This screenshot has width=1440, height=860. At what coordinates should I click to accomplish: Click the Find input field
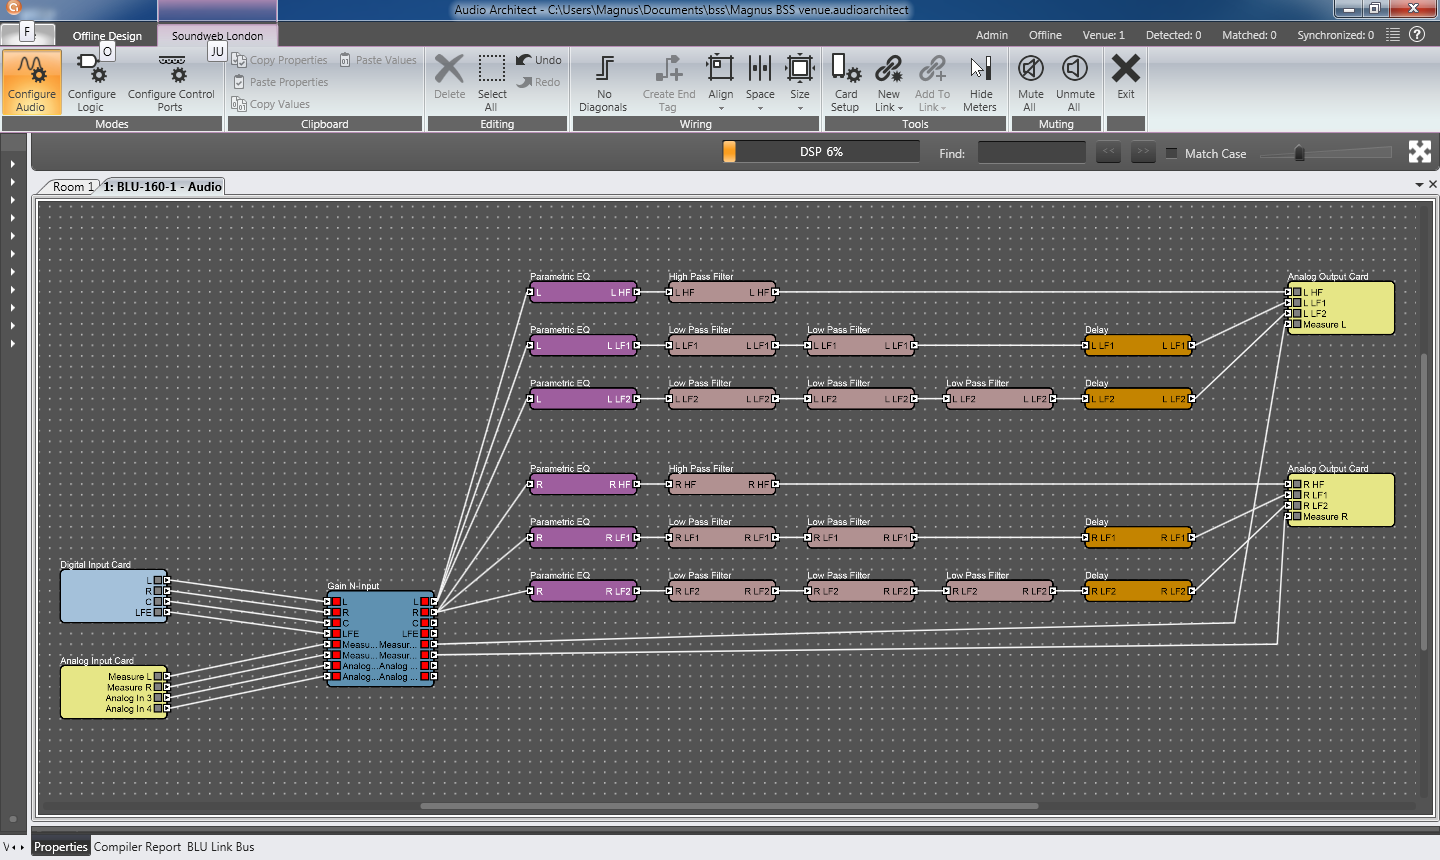[1031, 152]
